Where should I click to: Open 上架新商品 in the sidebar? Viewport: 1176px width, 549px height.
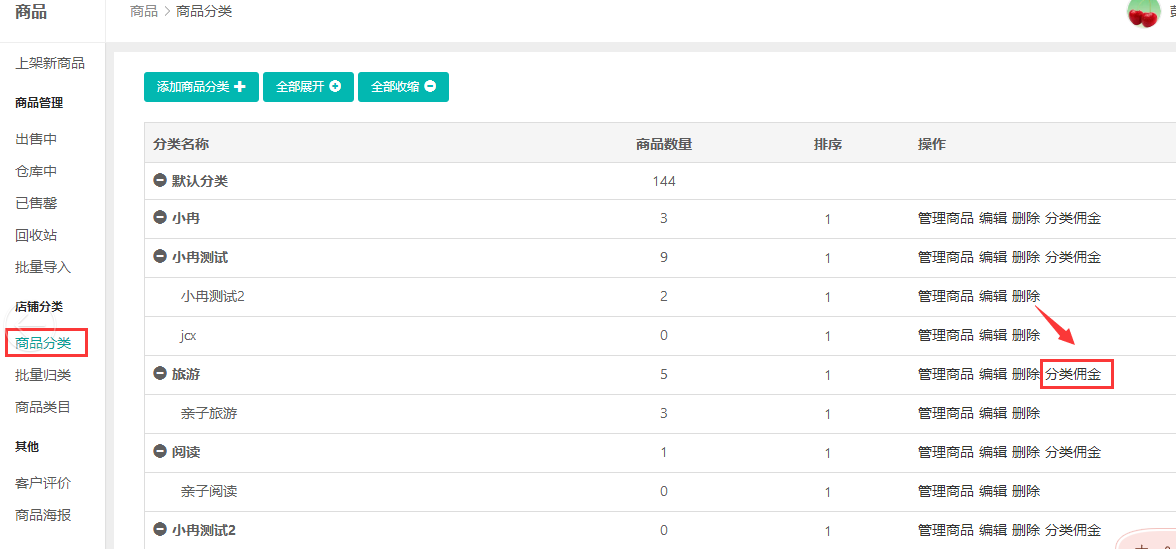(x=50, y=63)
